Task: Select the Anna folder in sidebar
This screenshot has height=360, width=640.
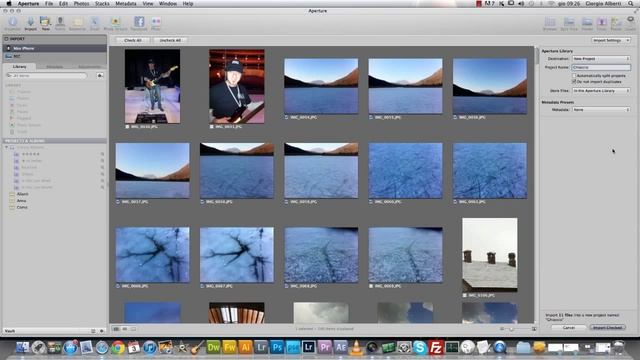Action: (22, 201)
